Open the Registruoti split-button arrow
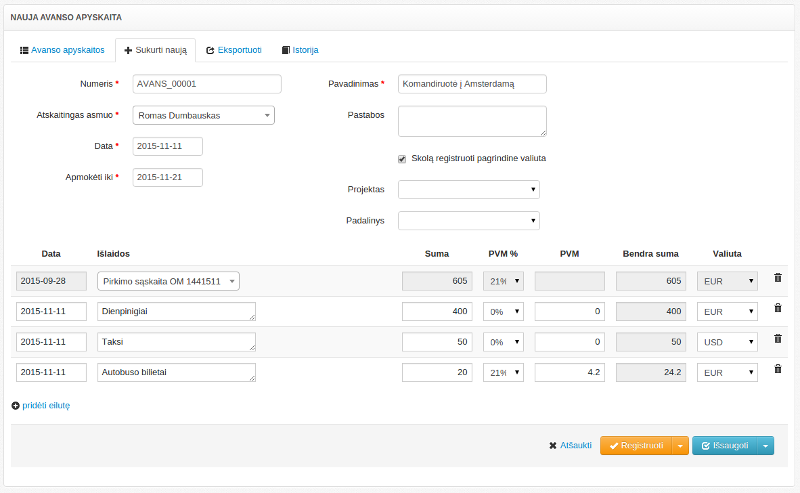The width and height of the screenshot is (800, 493). tap(681, 446)
